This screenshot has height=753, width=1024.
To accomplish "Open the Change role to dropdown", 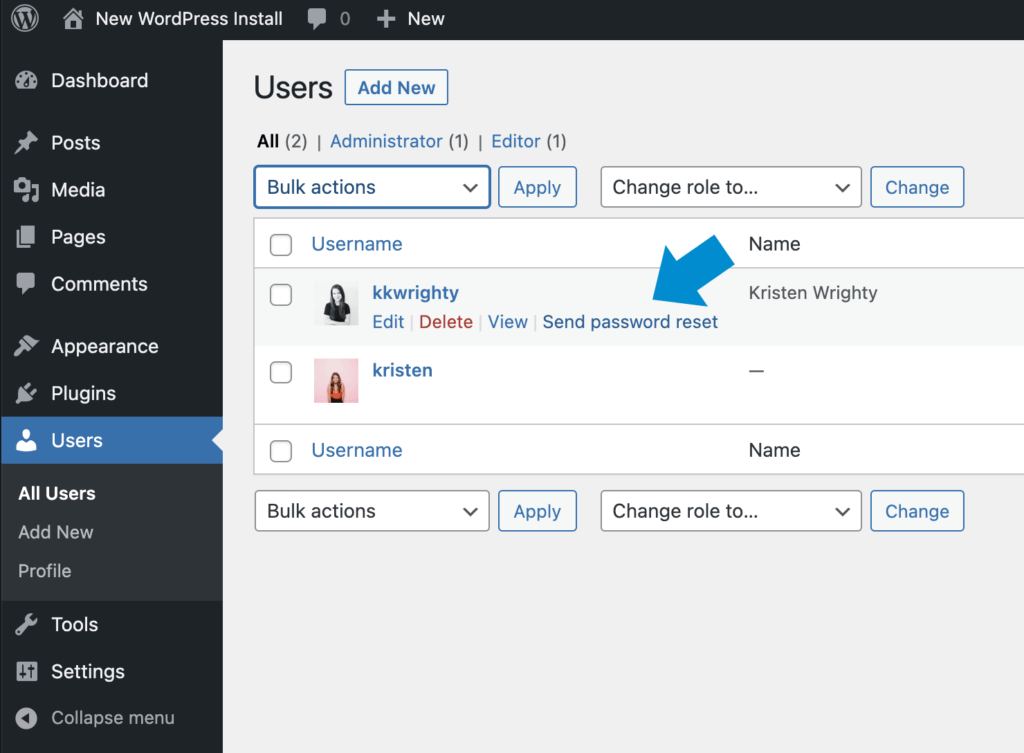I will pyautogui.click(x=730, y=187).
